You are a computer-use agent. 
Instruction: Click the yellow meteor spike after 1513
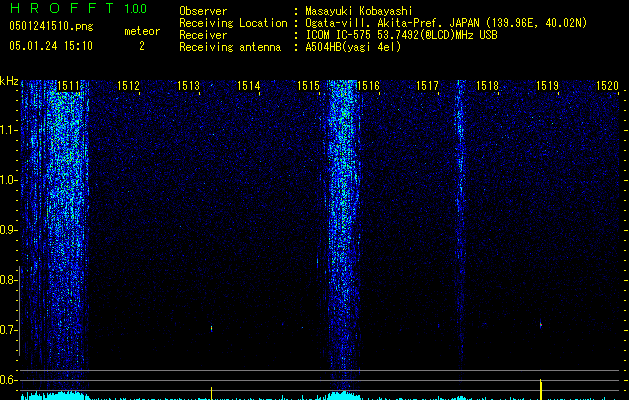[x=211, y=393]
